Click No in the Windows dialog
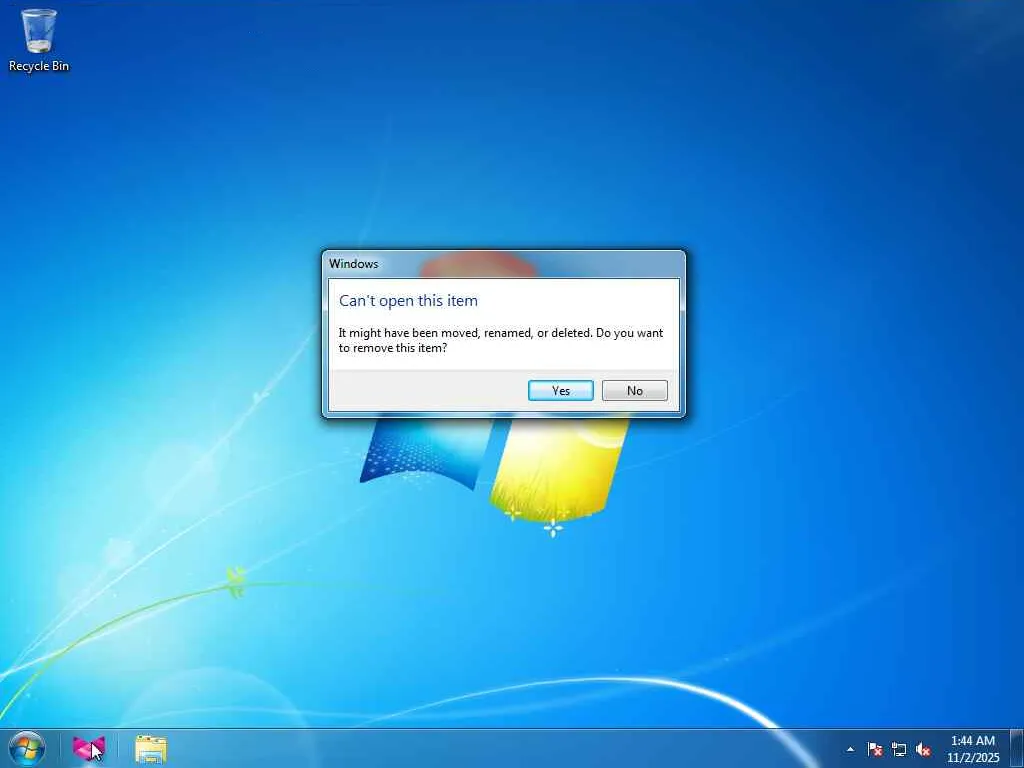 tap(634, 391)
